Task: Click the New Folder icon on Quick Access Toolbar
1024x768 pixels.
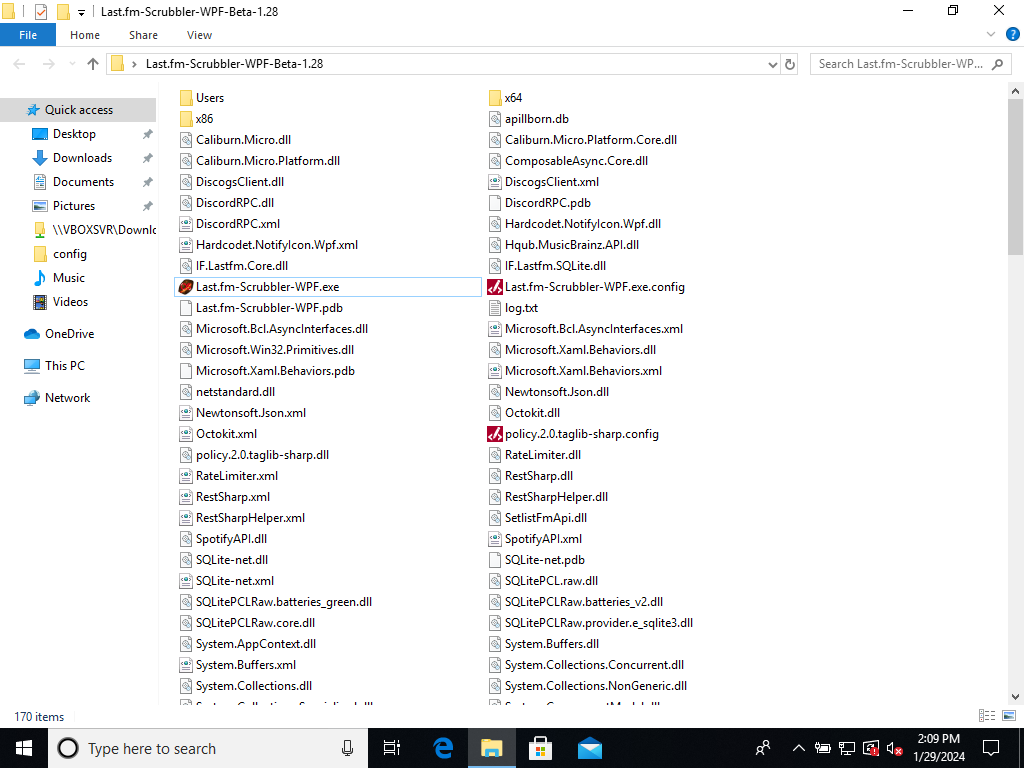Action: click(x=61, y=12)
